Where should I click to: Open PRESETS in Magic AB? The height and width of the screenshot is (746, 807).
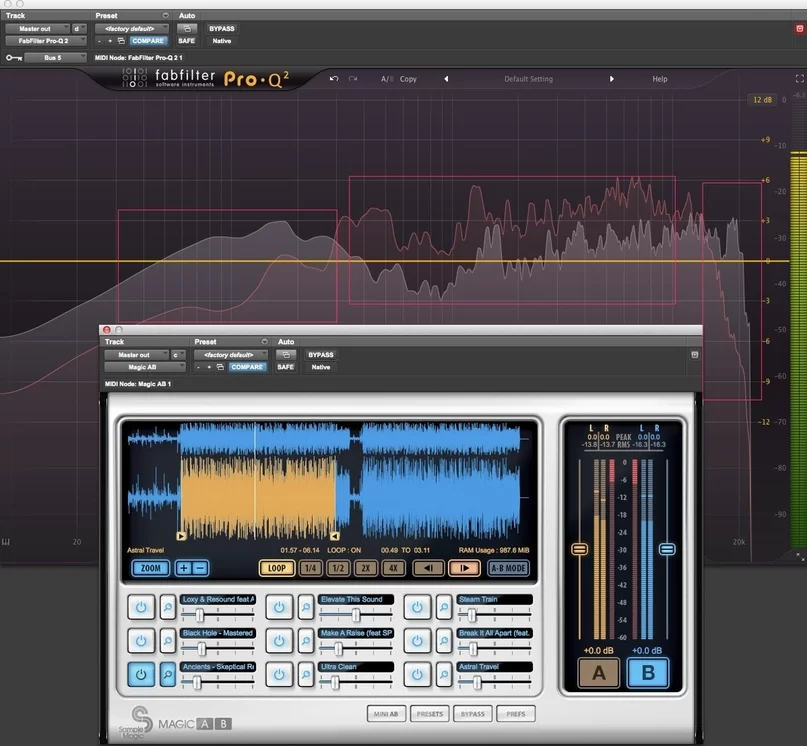coord(430,714)
